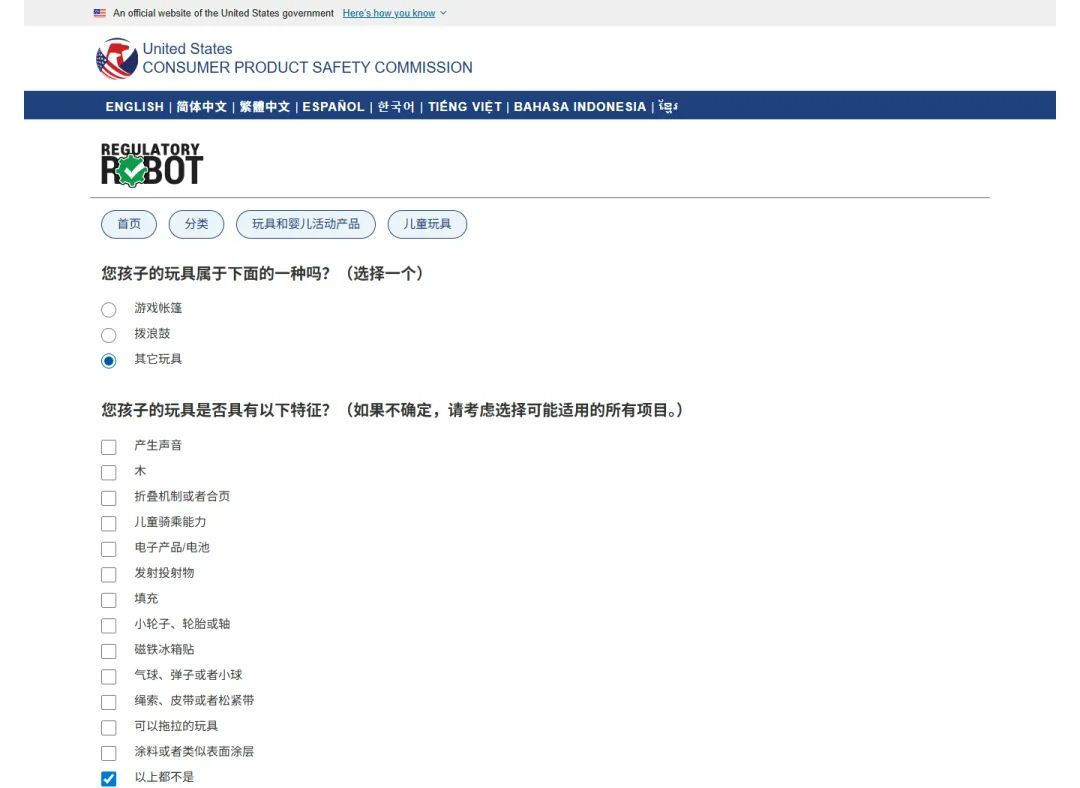Select the 其它玩具 radio button
The width and height of the screenshot is (1080, 788).
pyautogui.click(x=109, y=360)
